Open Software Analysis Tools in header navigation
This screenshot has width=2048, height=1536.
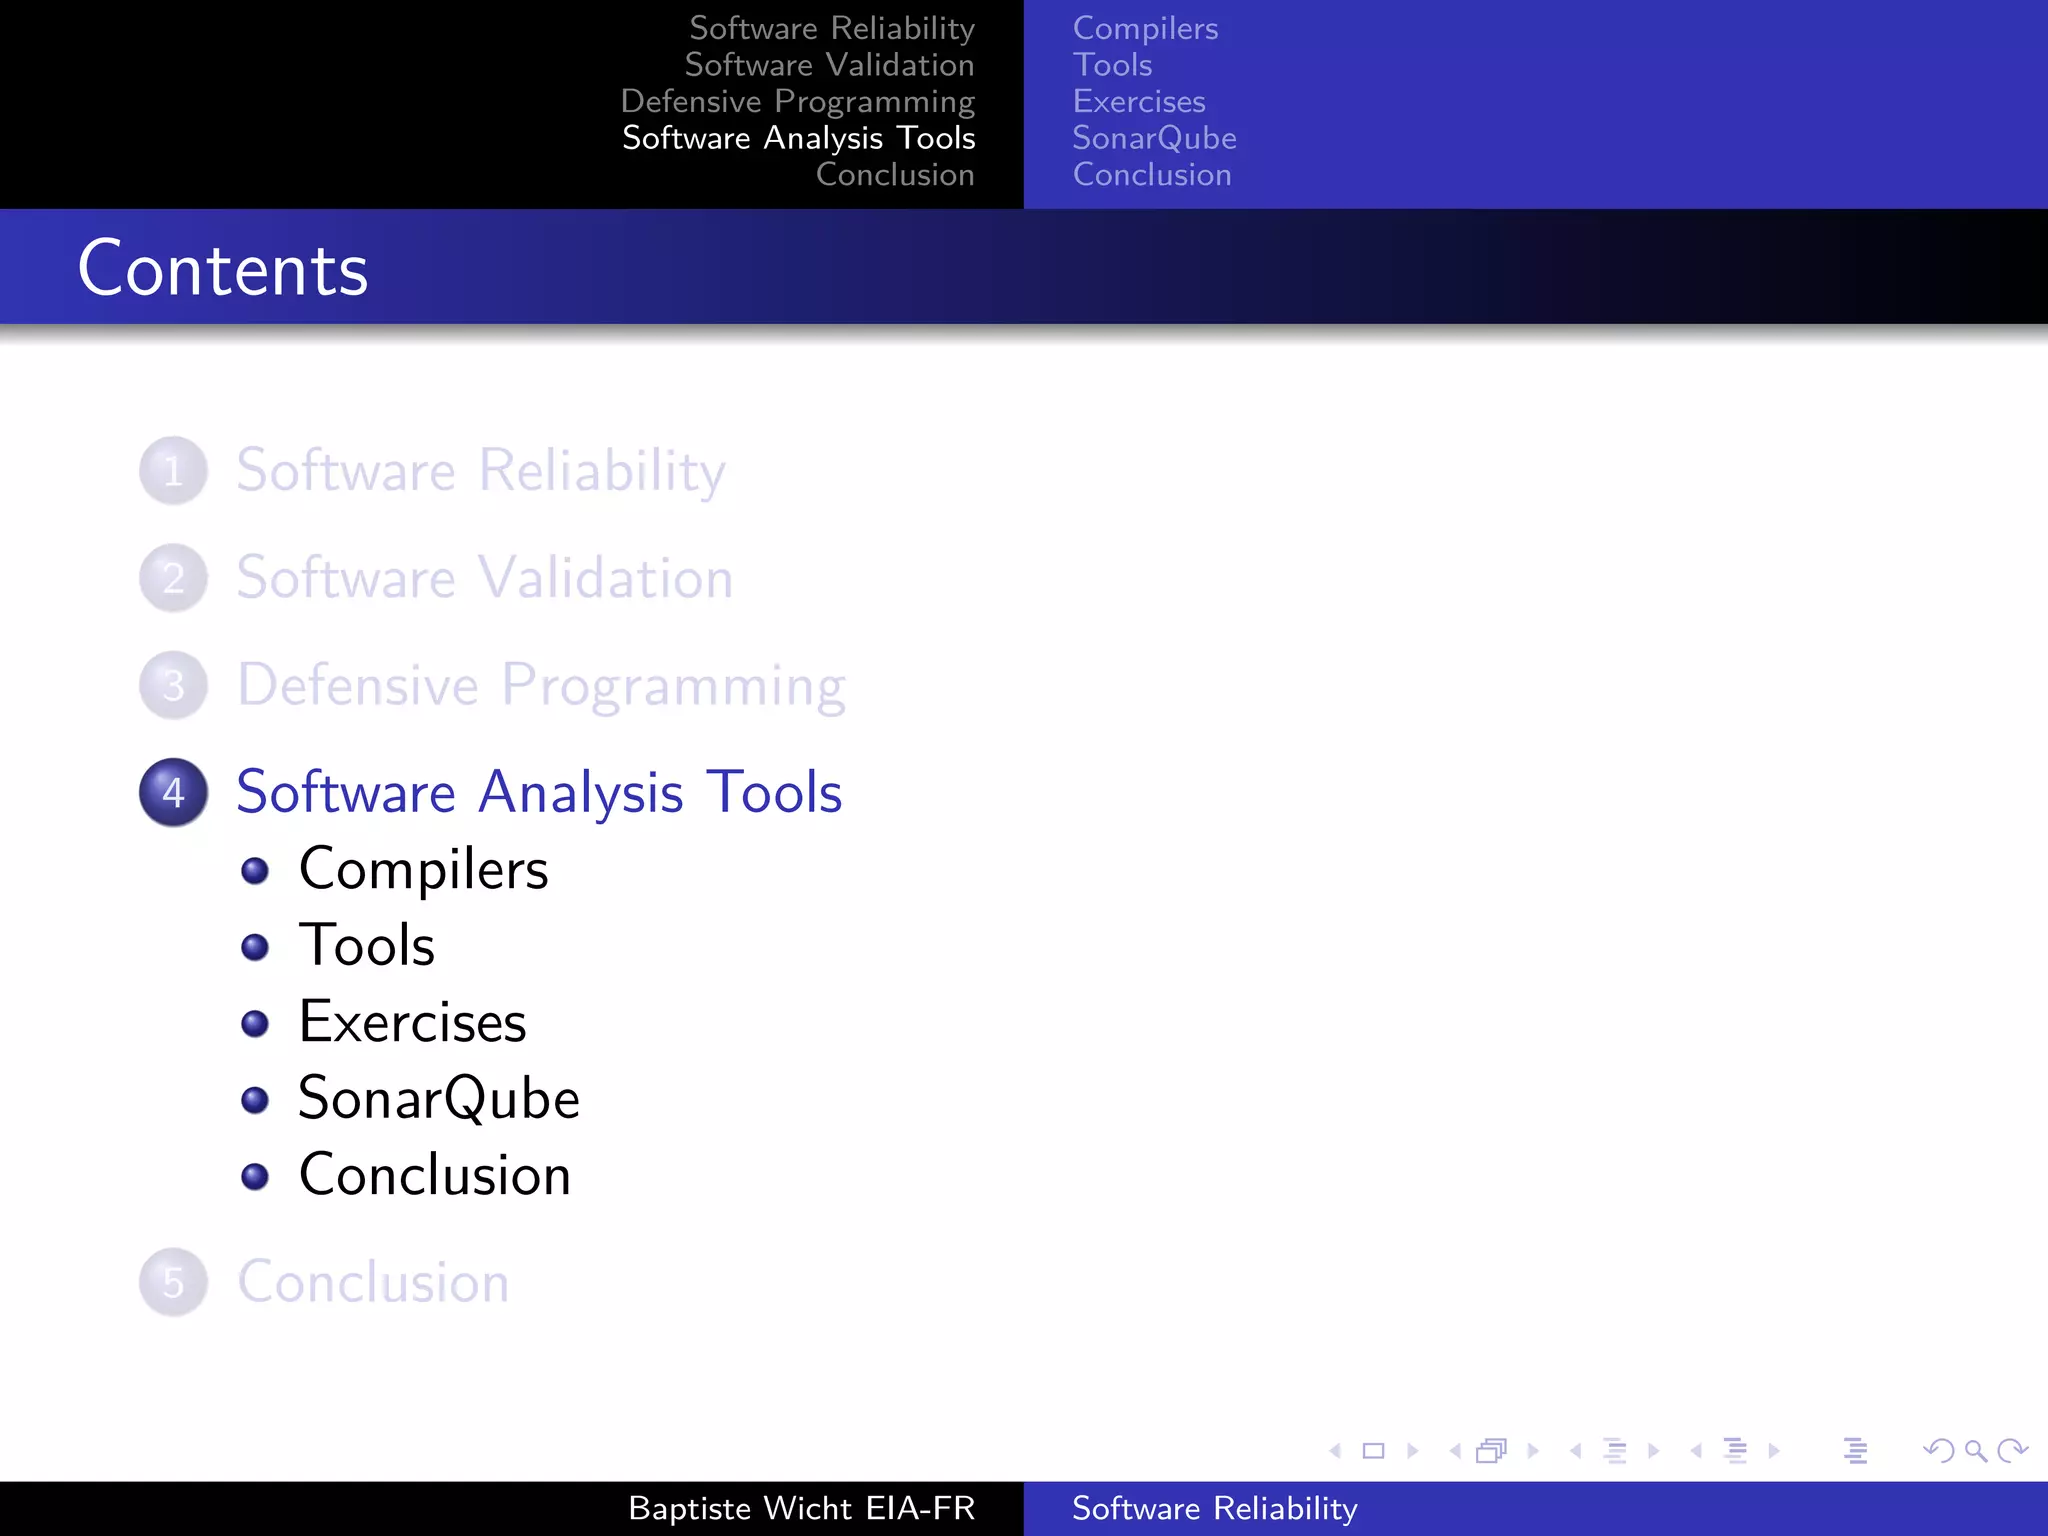799,138
